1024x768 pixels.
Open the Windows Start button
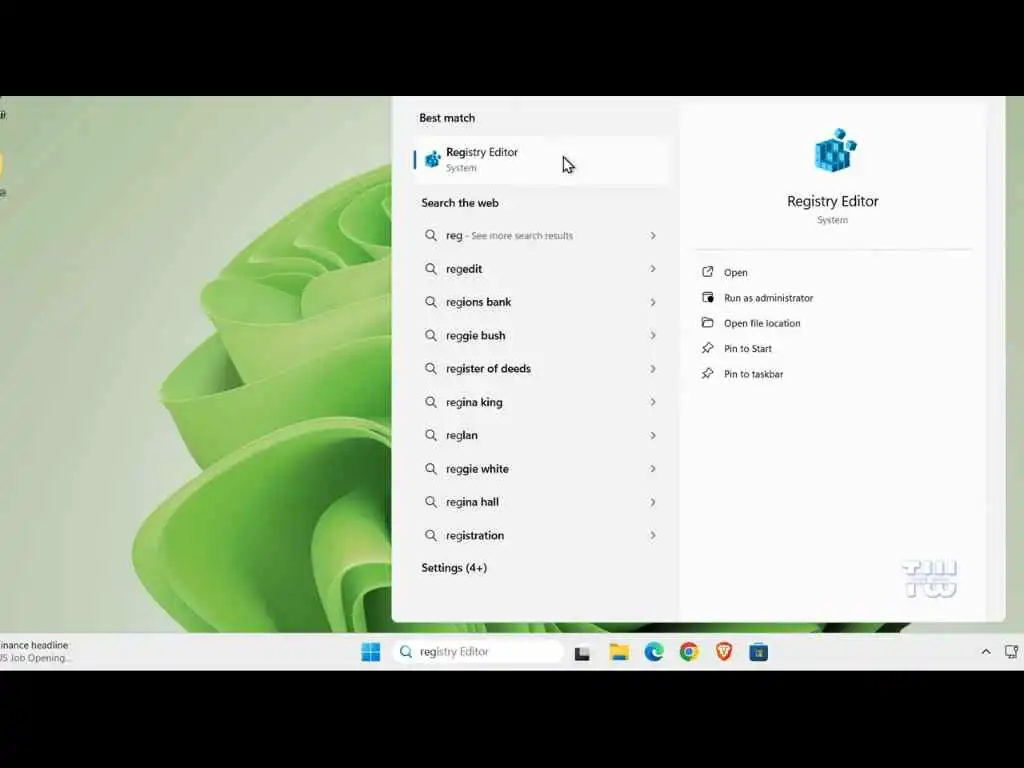(x=371, y=652)
